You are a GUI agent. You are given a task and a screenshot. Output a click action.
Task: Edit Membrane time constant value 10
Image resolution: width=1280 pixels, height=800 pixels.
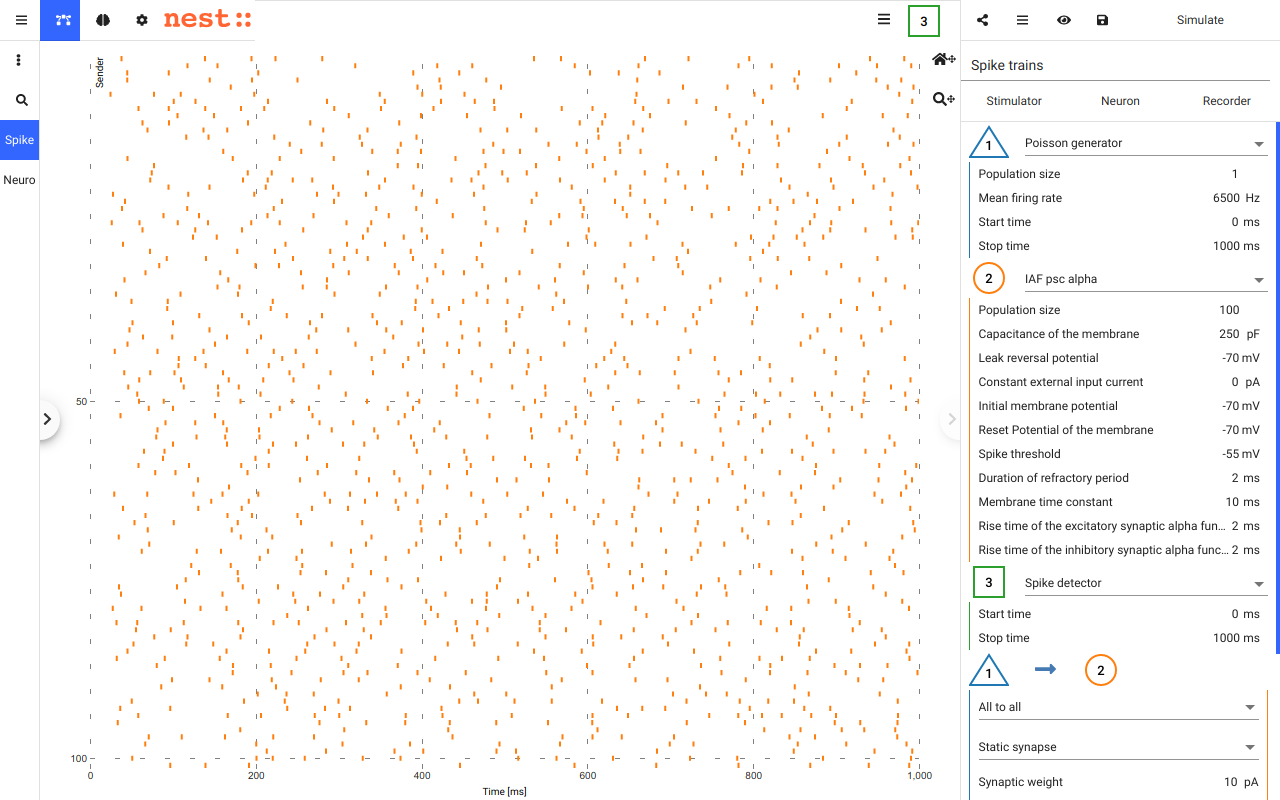click(x=1232, y=502)
